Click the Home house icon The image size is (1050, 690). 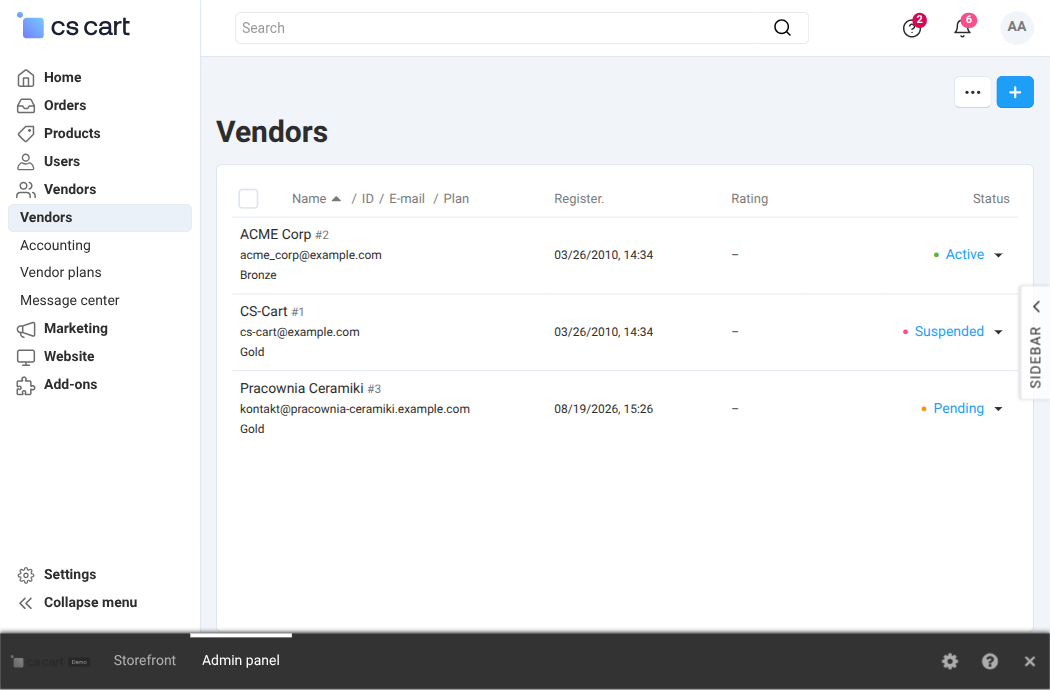pyautogui.click(x=25, y=78)
